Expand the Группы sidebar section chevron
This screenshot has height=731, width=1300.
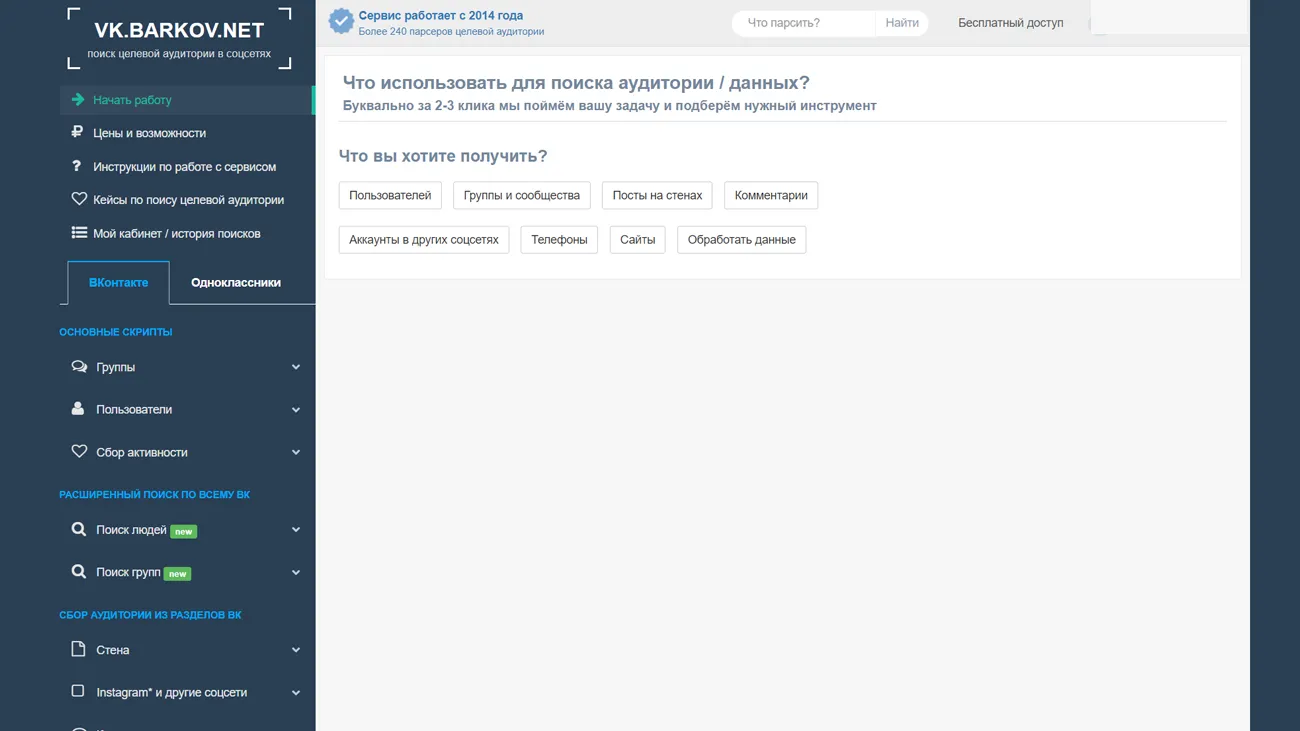click(x=296, y=367)
